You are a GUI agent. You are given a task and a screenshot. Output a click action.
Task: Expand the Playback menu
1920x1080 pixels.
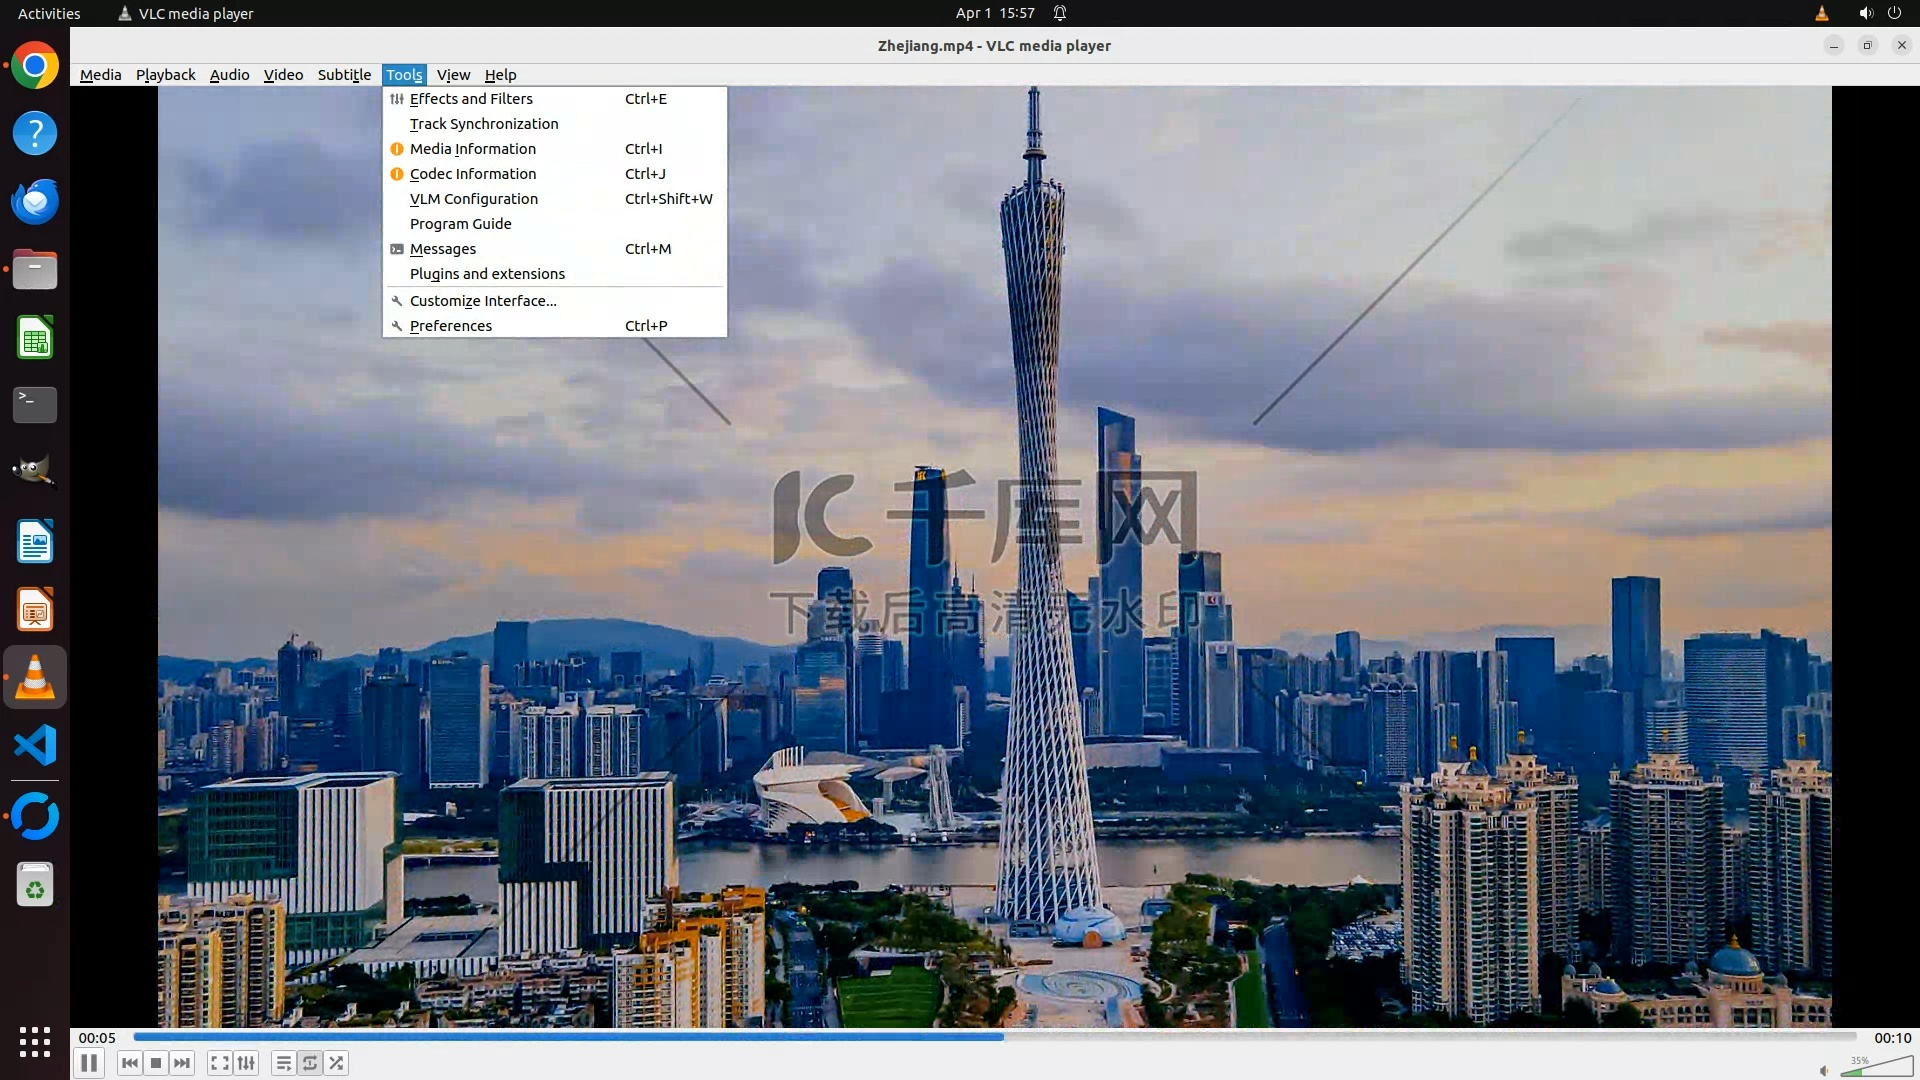click(x=165, y=75)
